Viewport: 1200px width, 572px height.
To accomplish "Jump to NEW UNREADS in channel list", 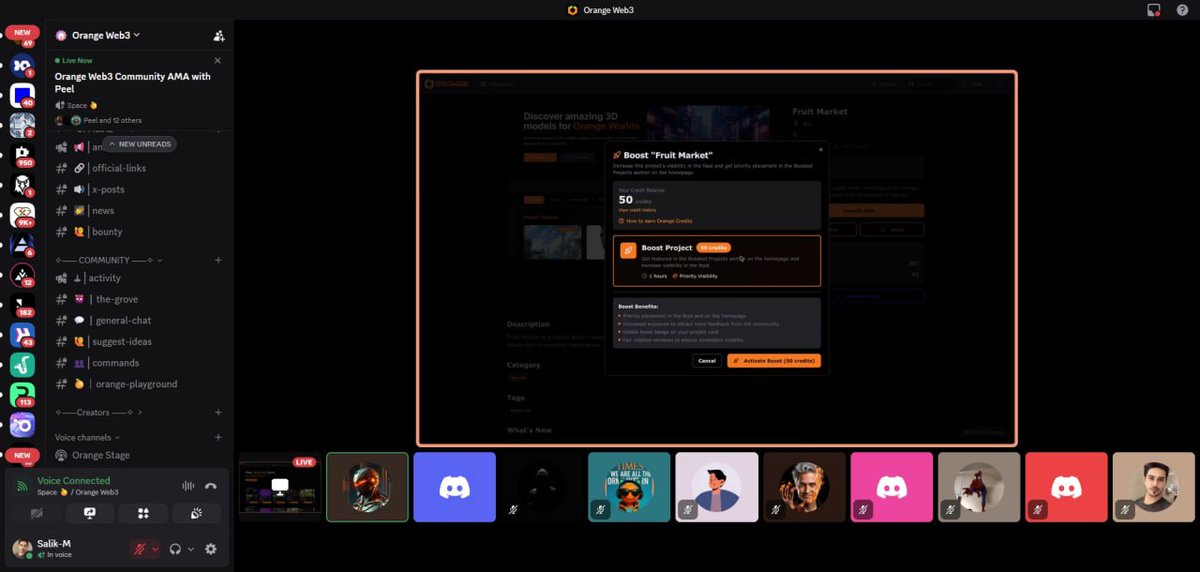I will [140, 144].
